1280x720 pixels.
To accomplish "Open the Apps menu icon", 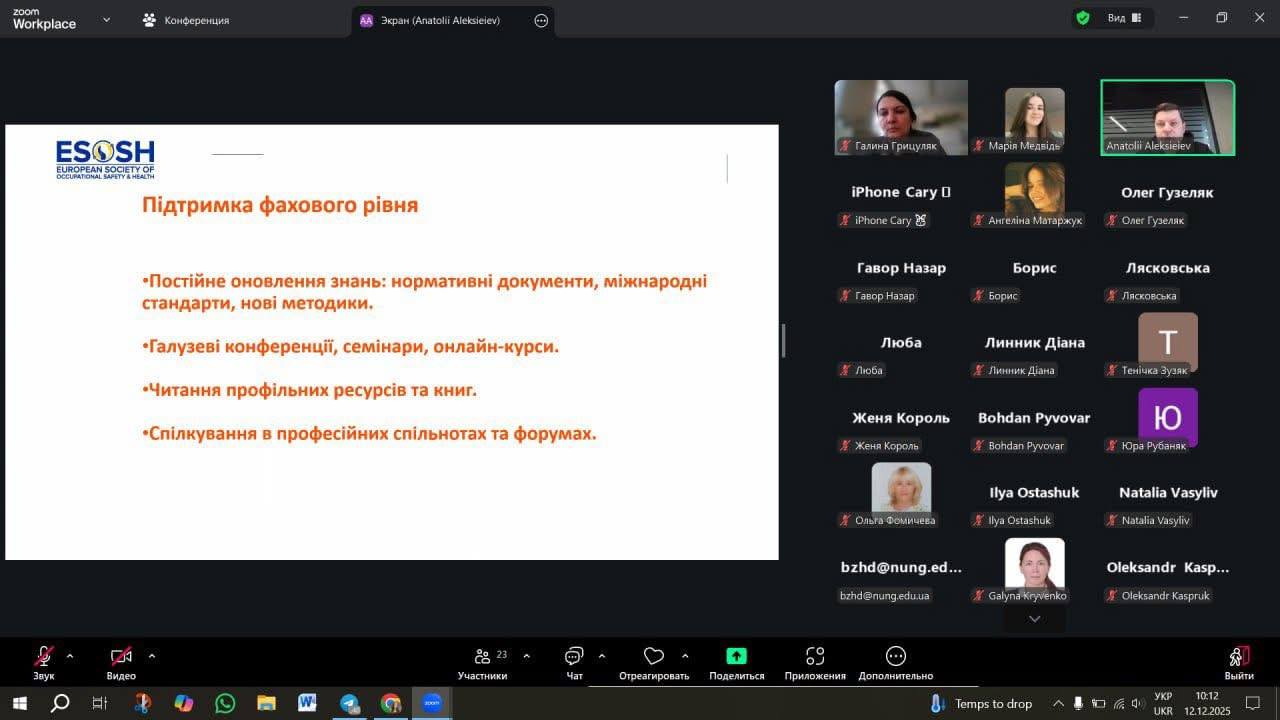I will click(815, 657).
